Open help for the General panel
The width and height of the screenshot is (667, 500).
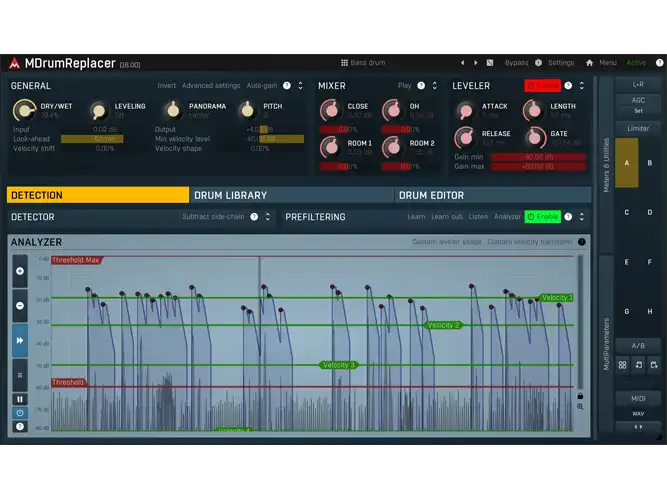coord(287,86)
